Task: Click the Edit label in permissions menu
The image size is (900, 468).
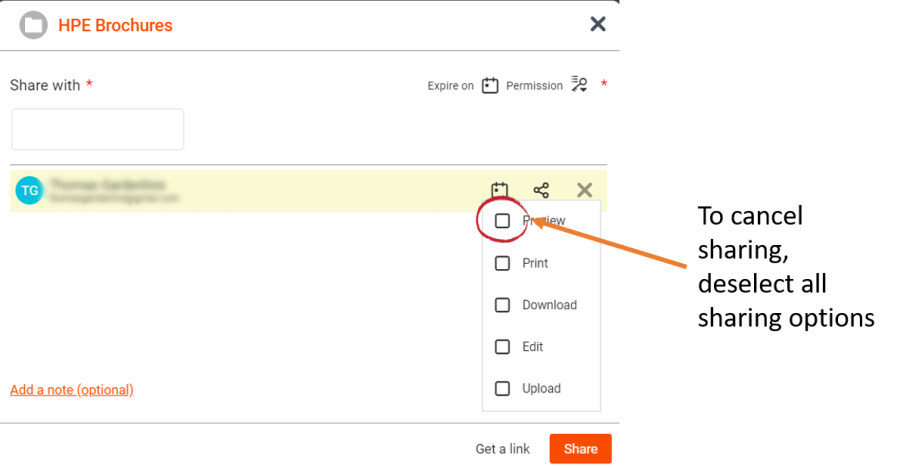Action: (533, 347)
